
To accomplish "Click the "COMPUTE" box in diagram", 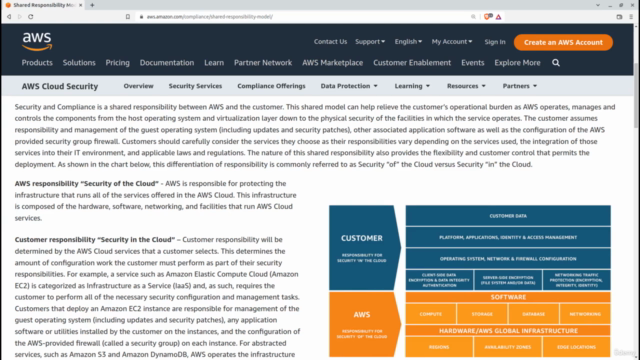I will [x=431, y=314].
